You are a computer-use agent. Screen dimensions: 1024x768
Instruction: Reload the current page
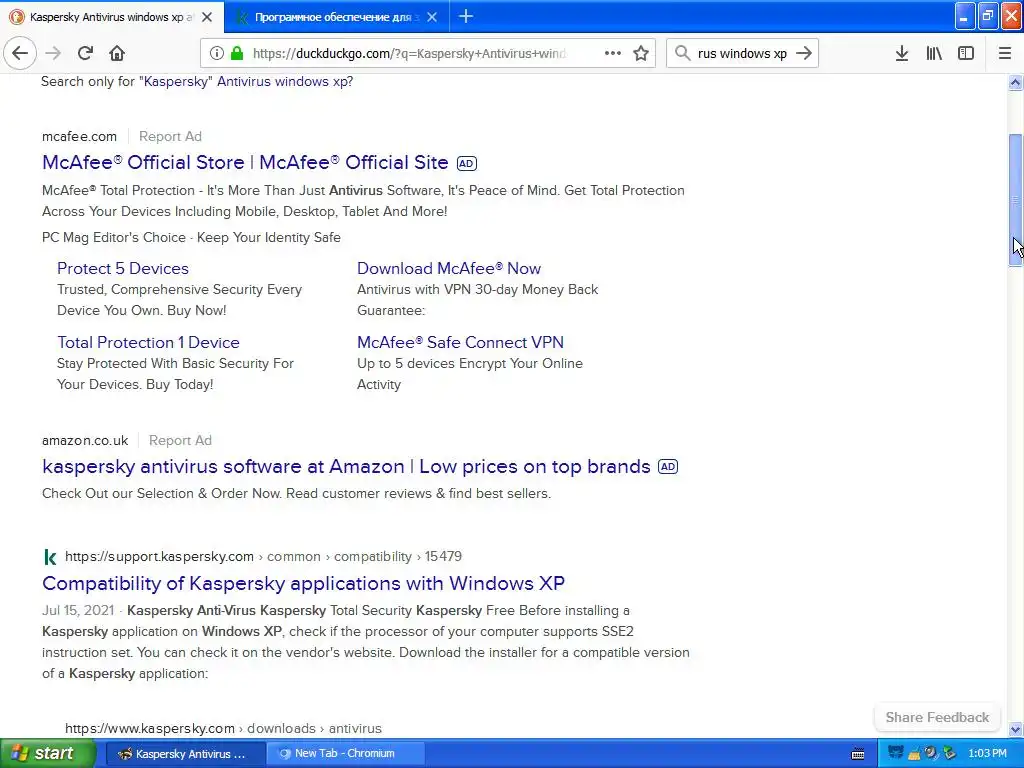tap(85, 54)
